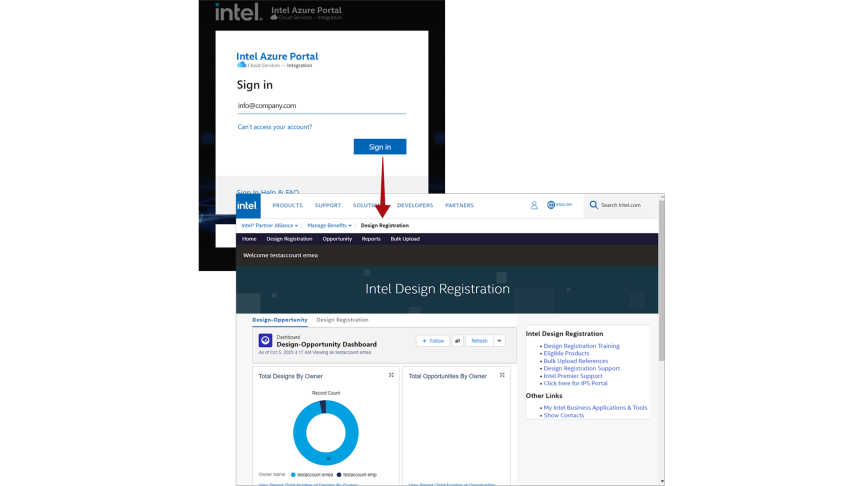Click the icon button next to Follow
The height and width of the screenshot is (486, 864).
457,341
